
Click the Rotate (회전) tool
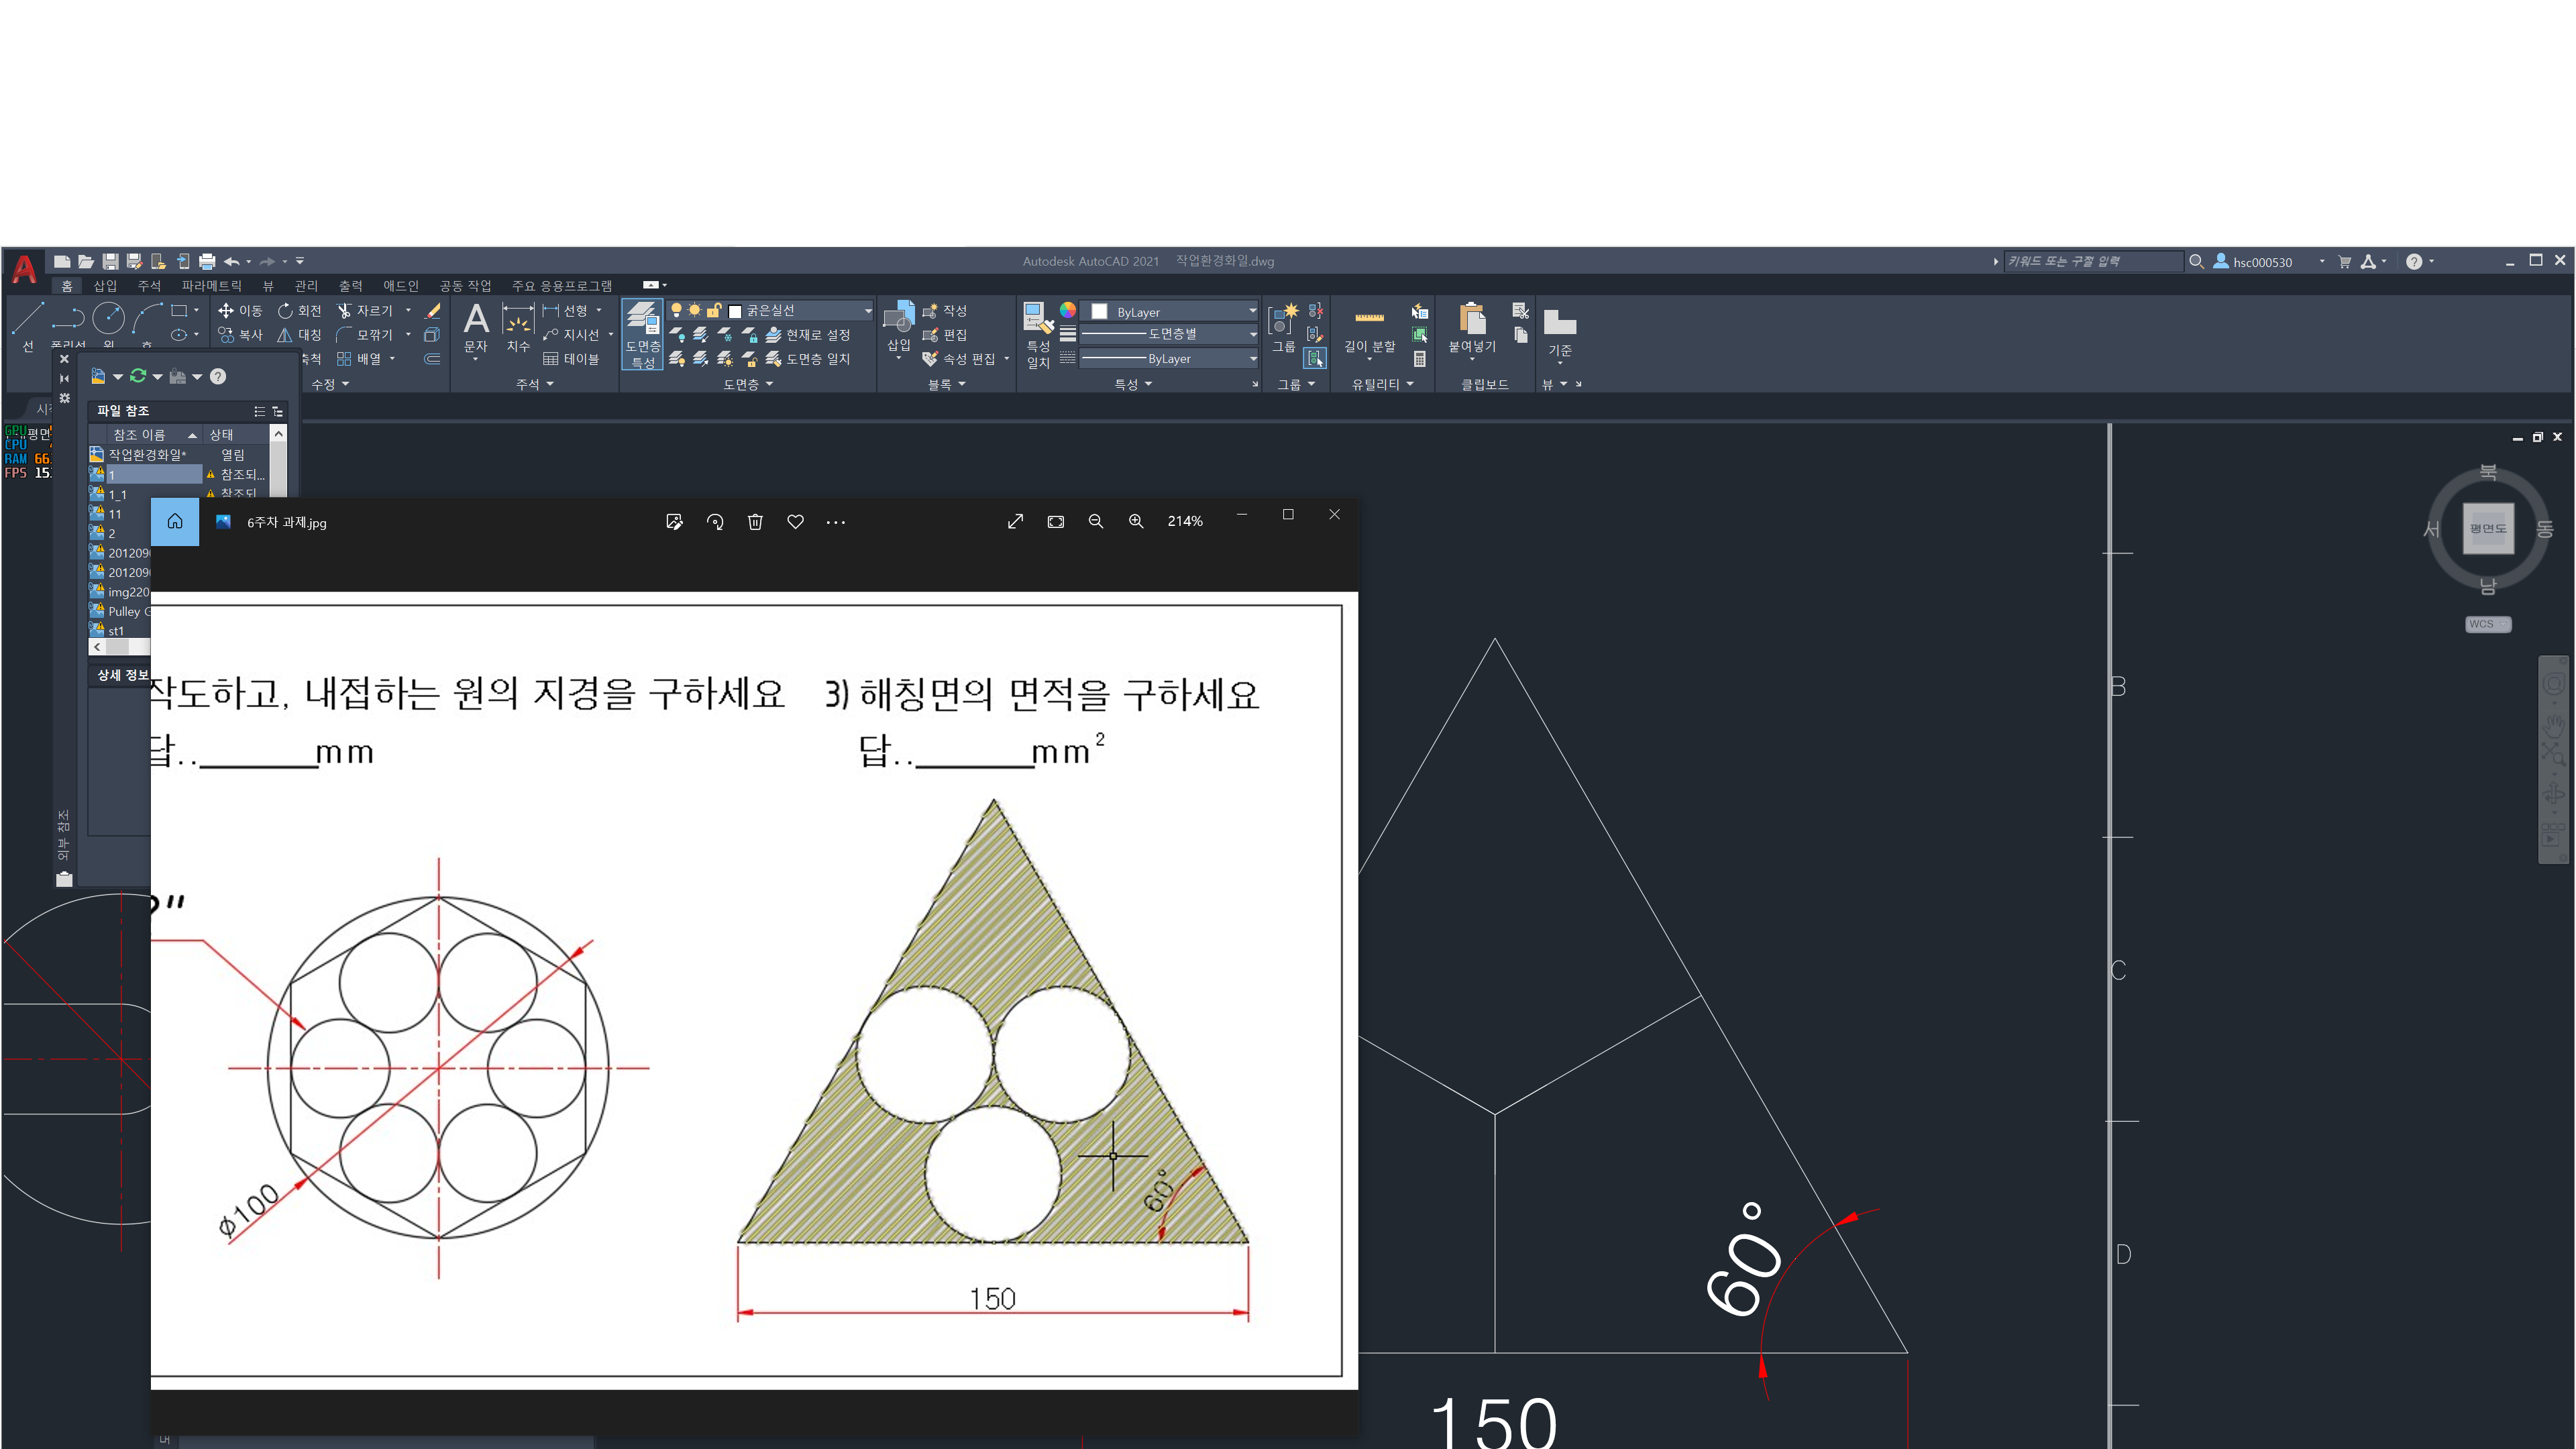point(299,311)
